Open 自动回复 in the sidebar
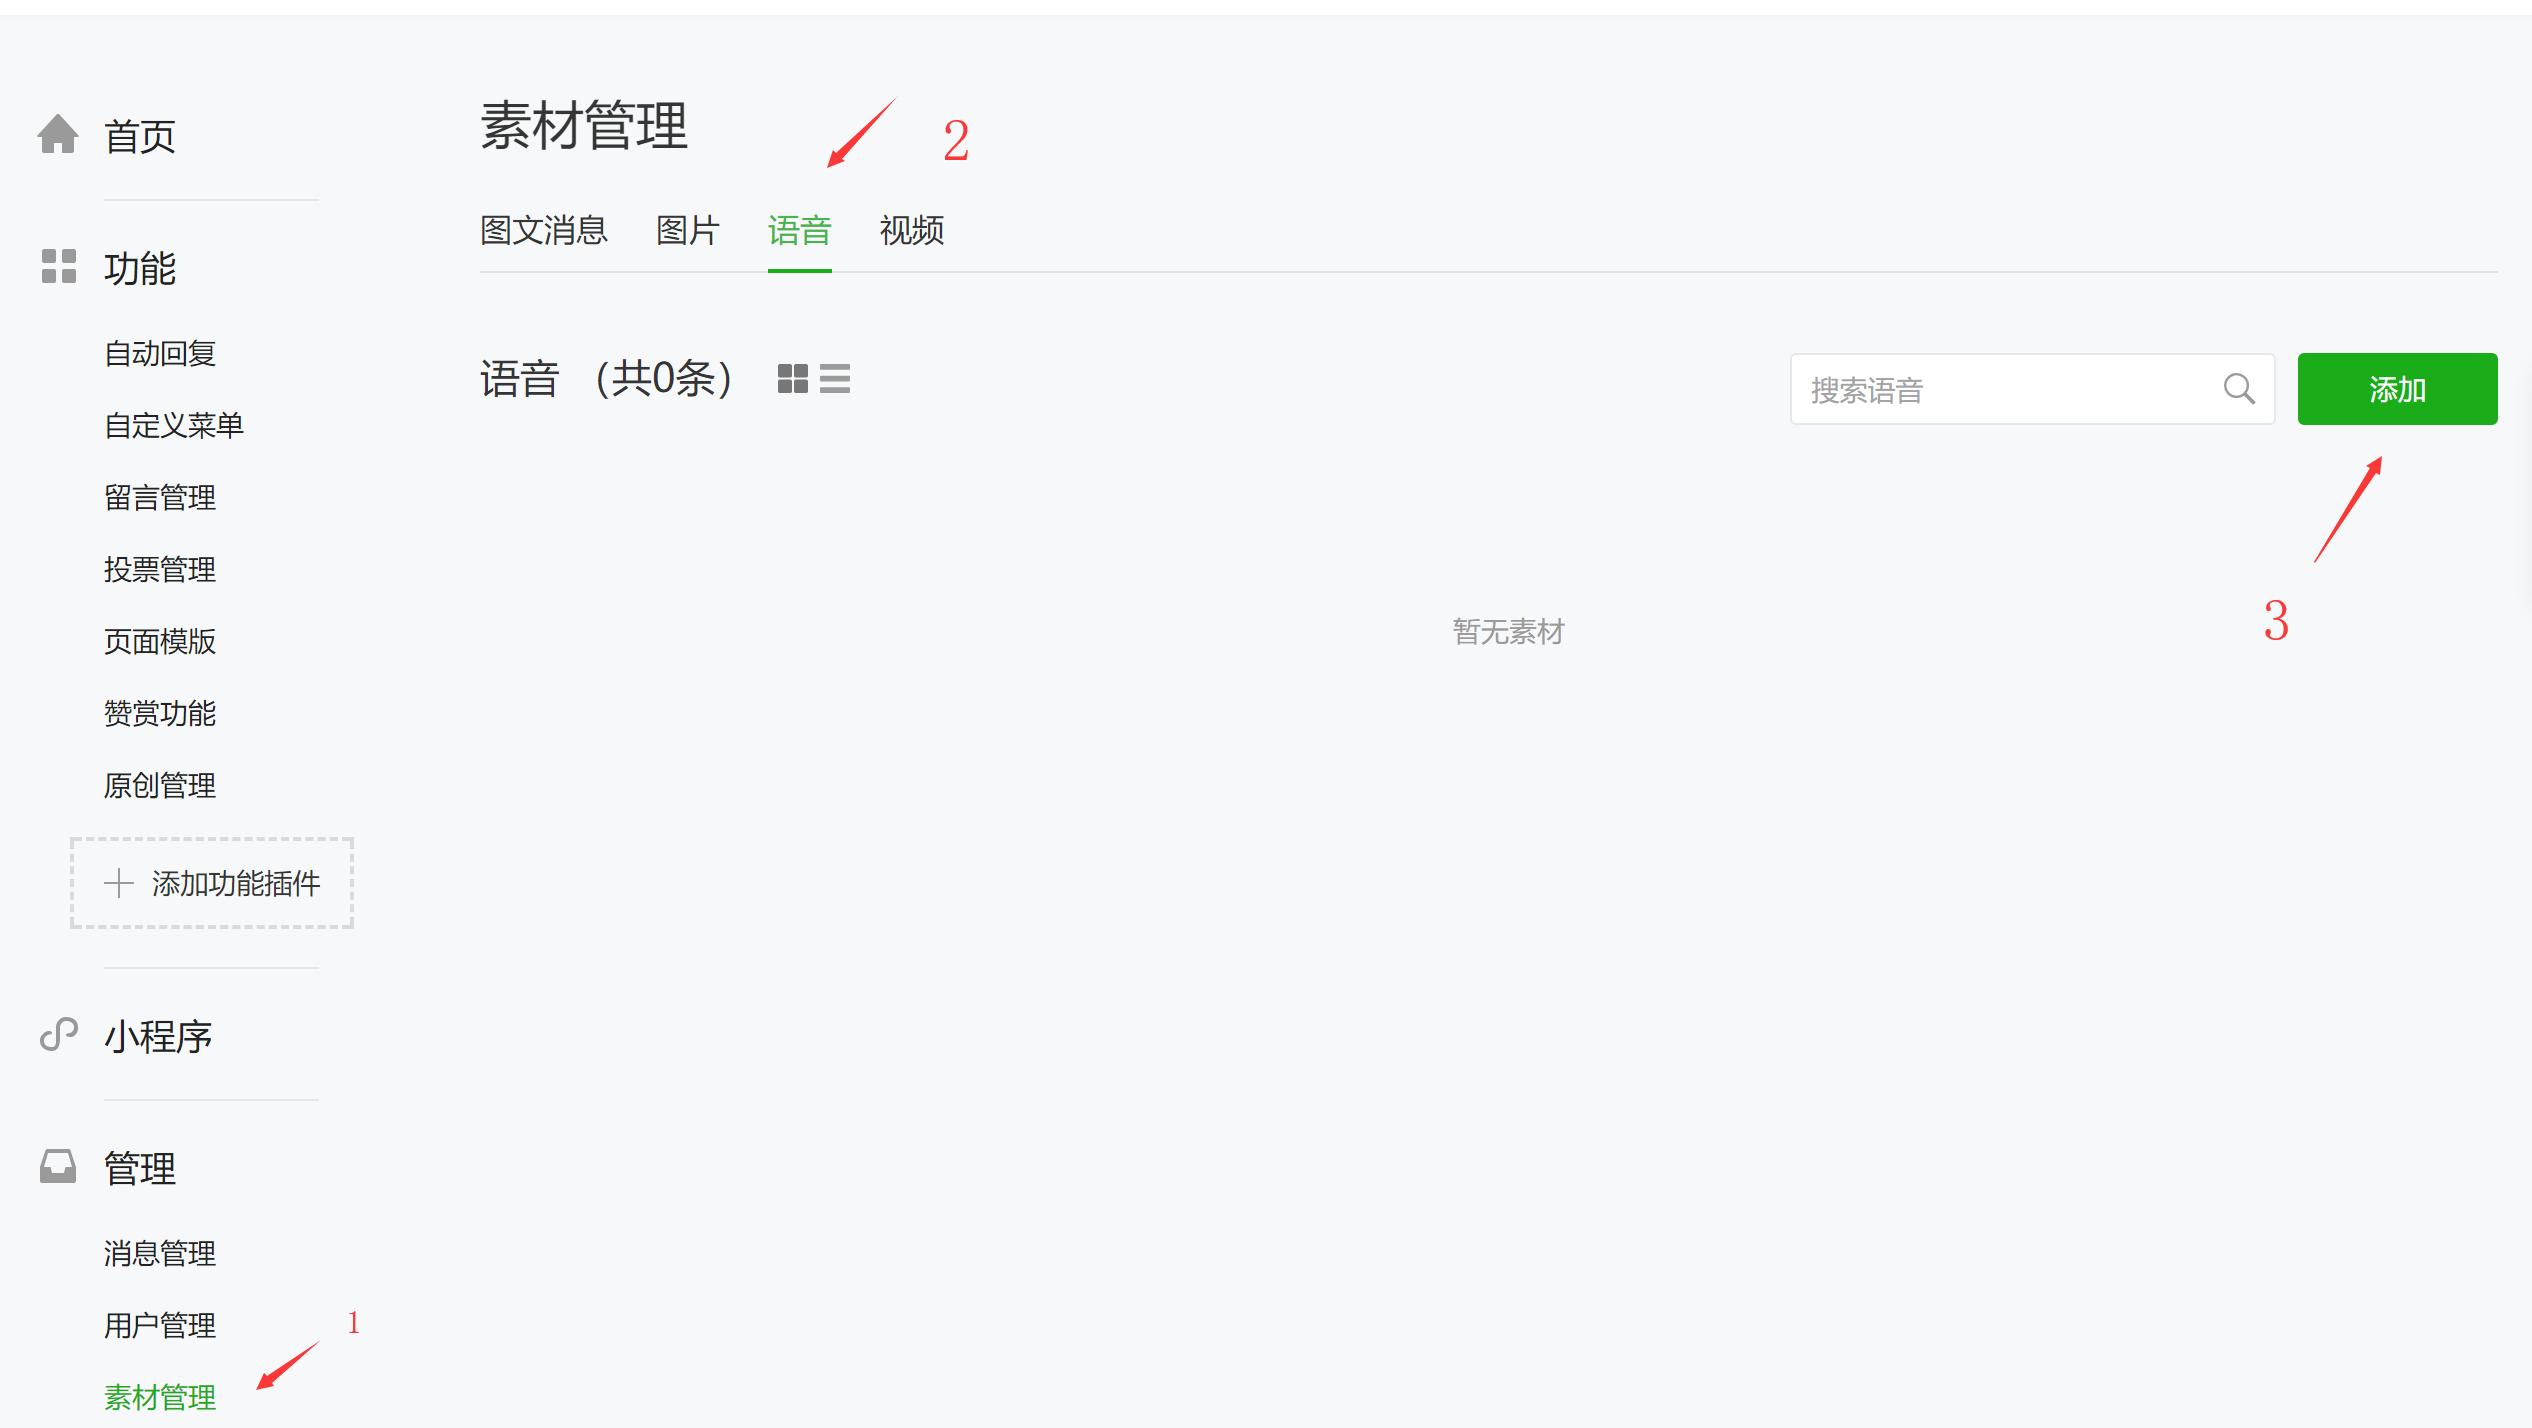The image size is (2532, 1428). point(160,354)
